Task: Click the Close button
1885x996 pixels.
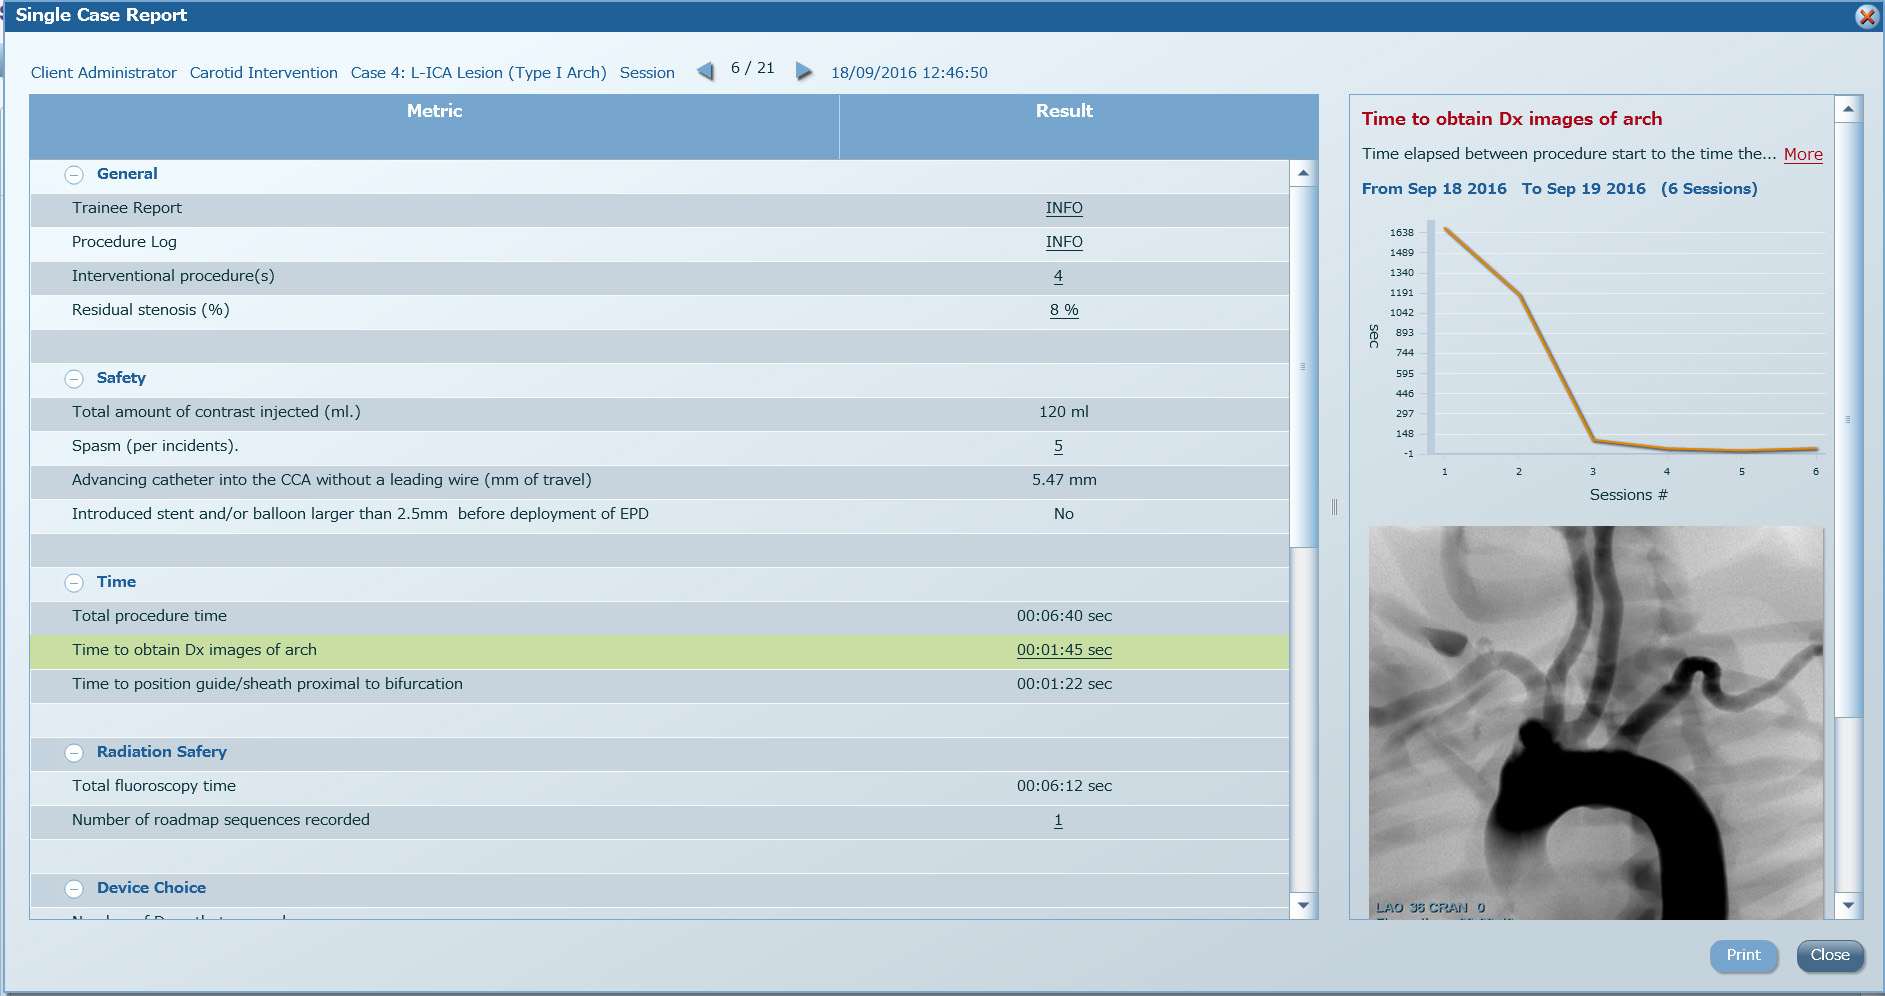Action: pyautogui.click(x=1829, y=955)
